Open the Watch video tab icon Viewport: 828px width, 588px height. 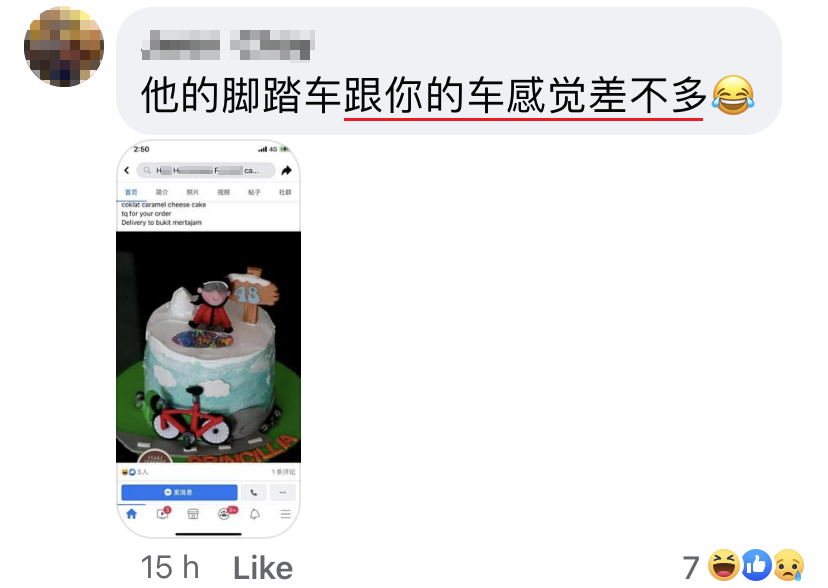pyautogui.click(x=163, y=513)
